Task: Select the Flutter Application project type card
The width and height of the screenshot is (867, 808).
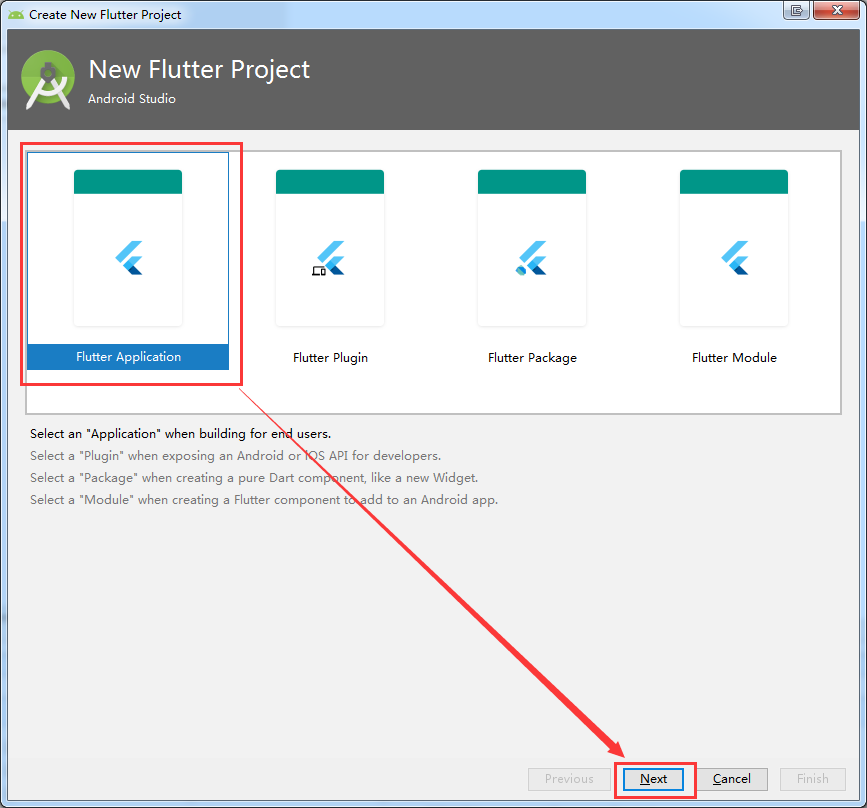Action: click(128, 260)
